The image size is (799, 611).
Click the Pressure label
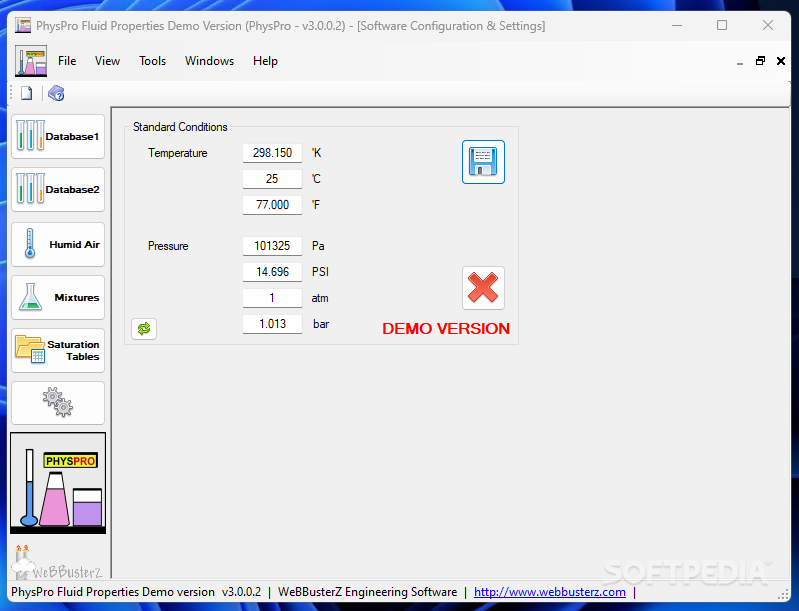point(168,246)
